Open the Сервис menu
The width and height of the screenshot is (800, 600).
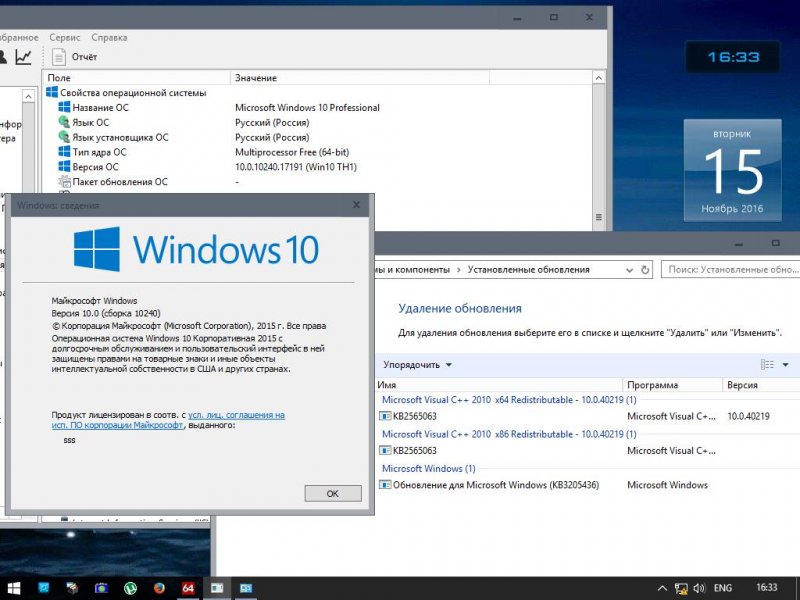[x=66, y=37]
